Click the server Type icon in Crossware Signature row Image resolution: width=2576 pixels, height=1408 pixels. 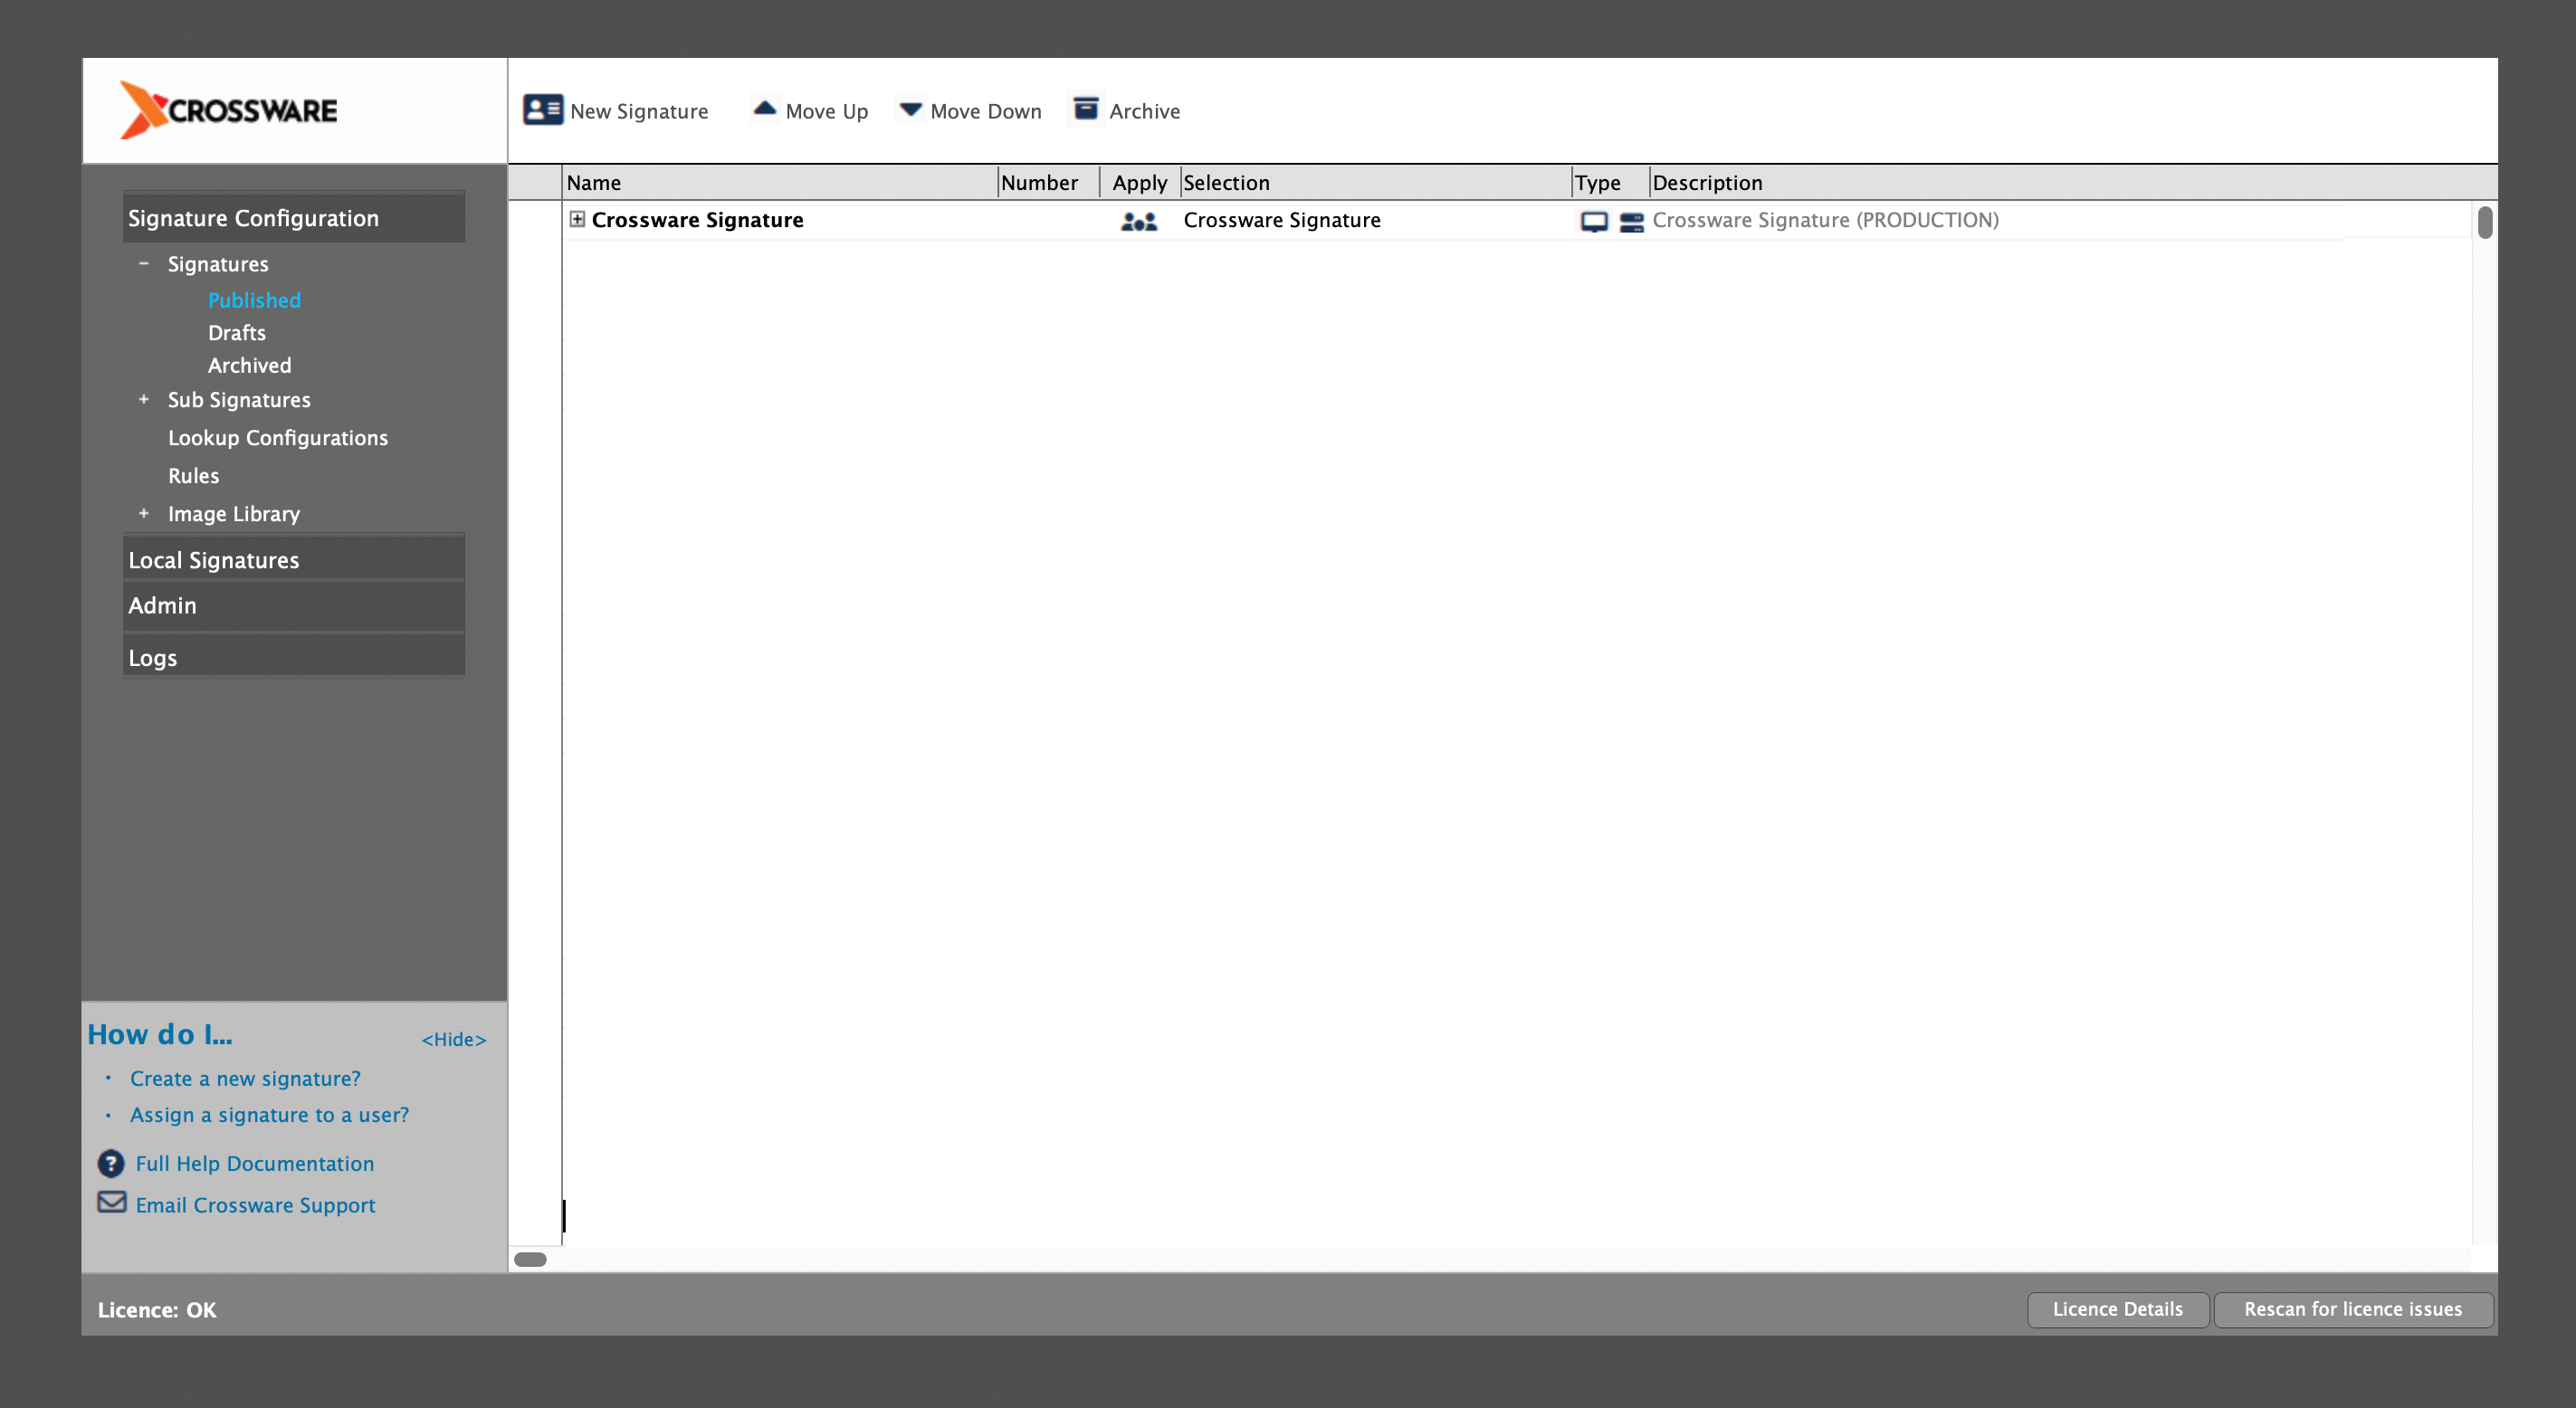1631,221
